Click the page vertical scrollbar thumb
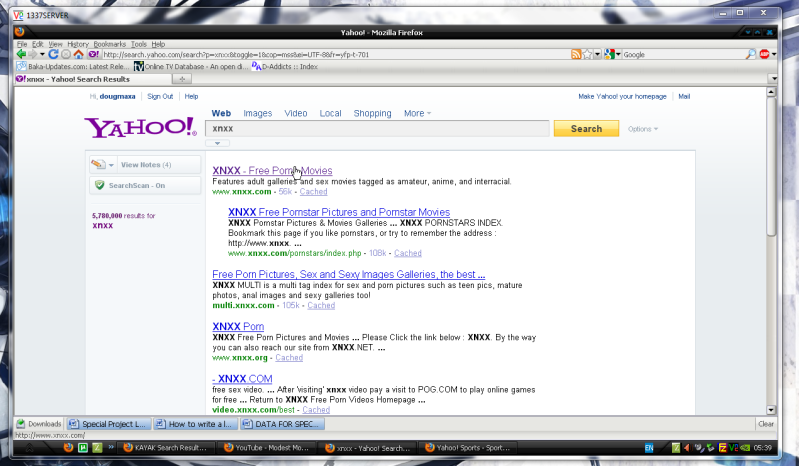The height and width of the screenshot is (466, 799). click(x=771, y=167)
